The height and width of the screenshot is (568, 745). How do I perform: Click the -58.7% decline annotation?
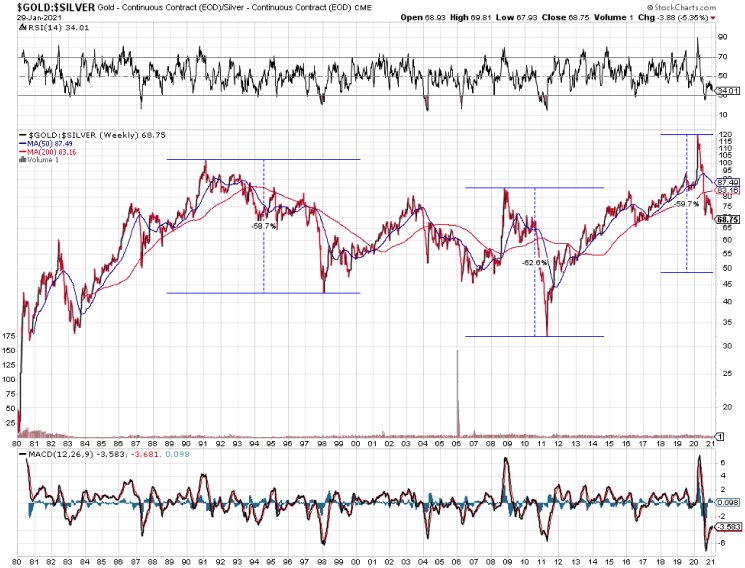tap(264, 226)
